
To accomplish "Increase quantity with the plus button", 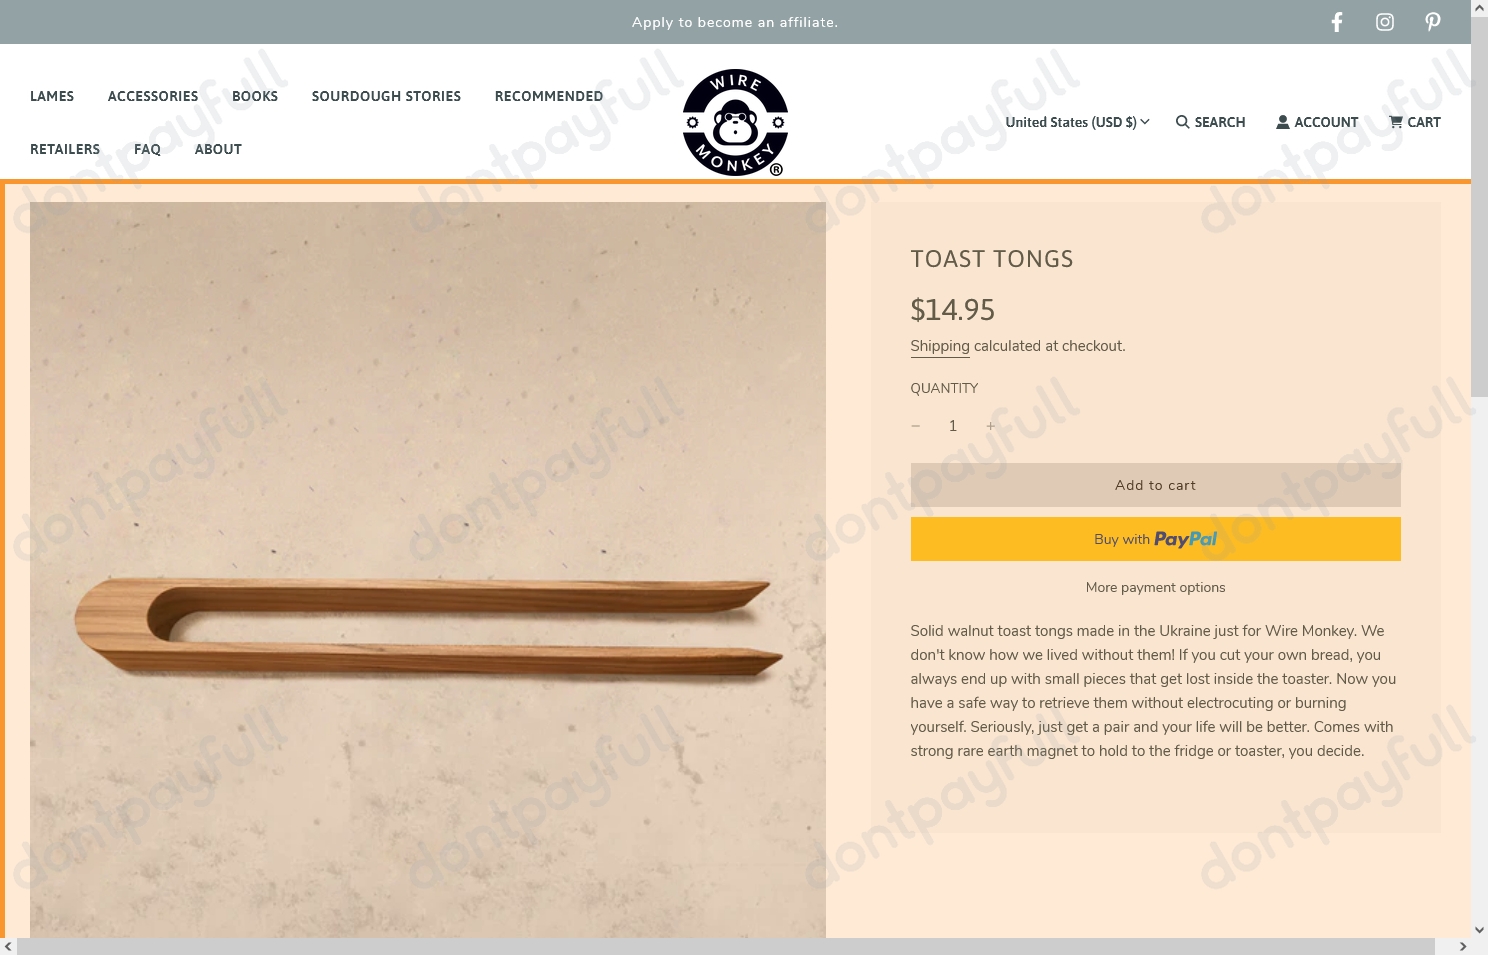I will 991,426.
